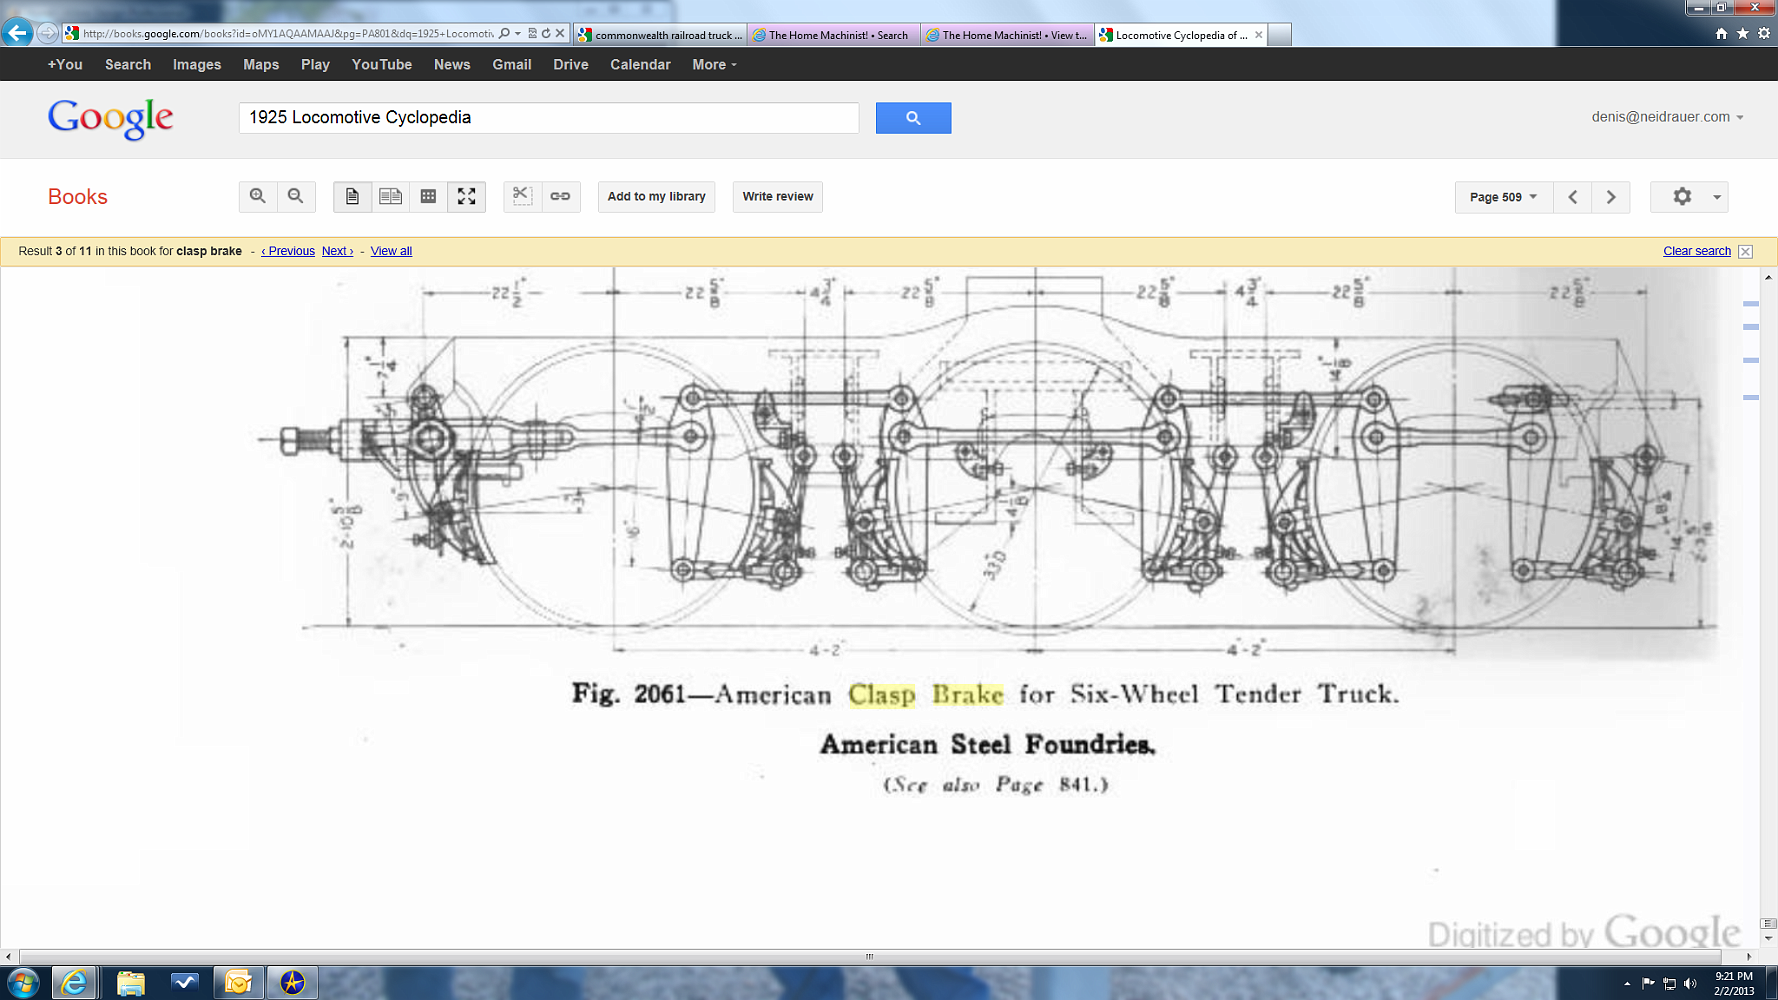Image resolution: width=1778 pixels, height=1000 pixels.
Task: Switch to two-page view
Action: click(390, 196)
